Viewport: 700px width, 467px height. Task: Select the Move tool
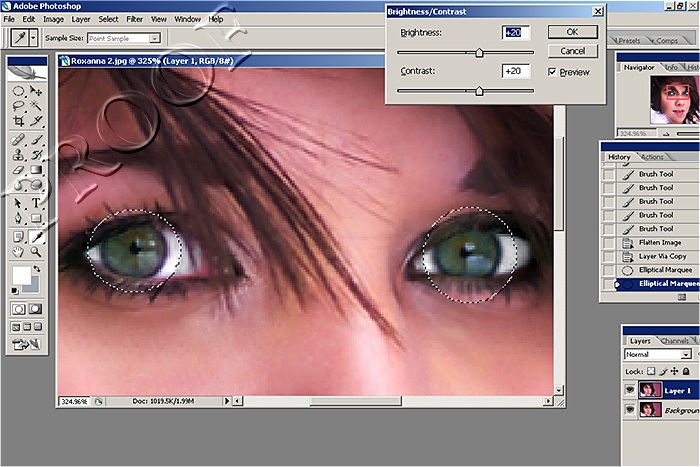coord(36,92)
